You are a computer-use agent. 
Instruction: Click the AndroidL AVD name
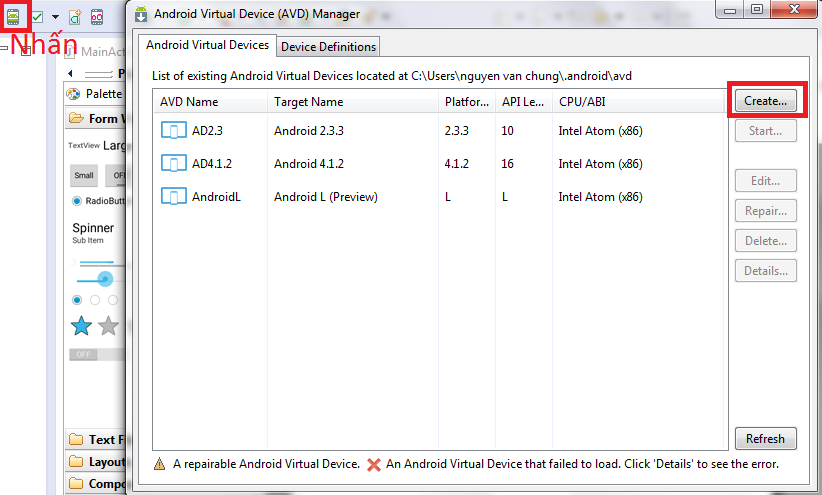[216, 197]
